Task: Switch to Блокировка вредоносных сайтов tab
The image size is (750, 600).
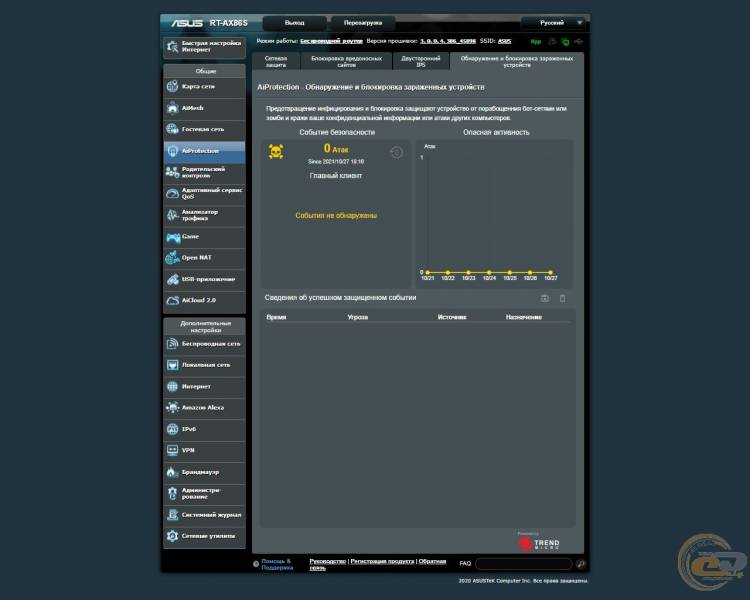Action: (x=346, y=62)
